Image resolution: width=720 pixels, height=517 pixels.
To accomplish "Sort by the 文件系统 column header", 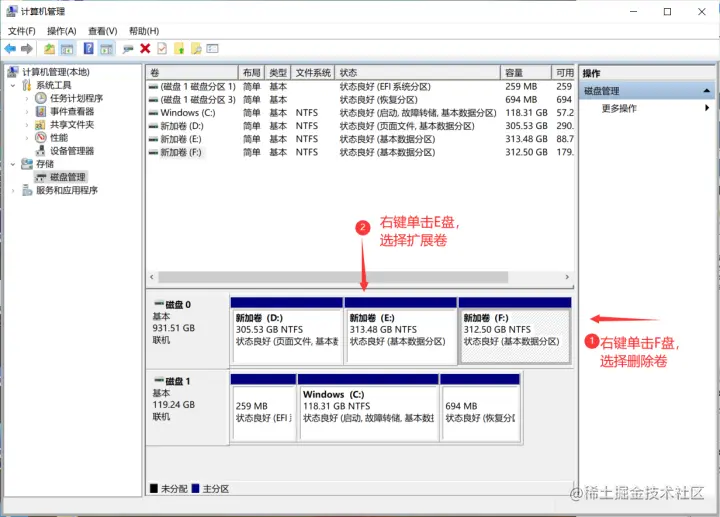I will pyautogui.click(x=313, y=73).
